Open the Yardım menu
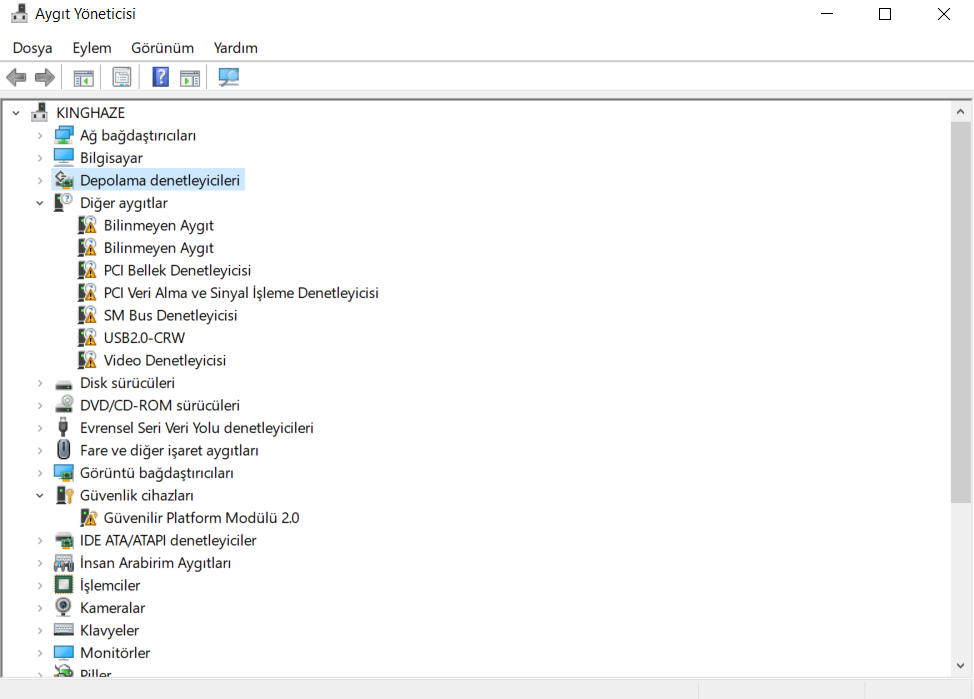974x699 pixels. click(x=235, y=48)
